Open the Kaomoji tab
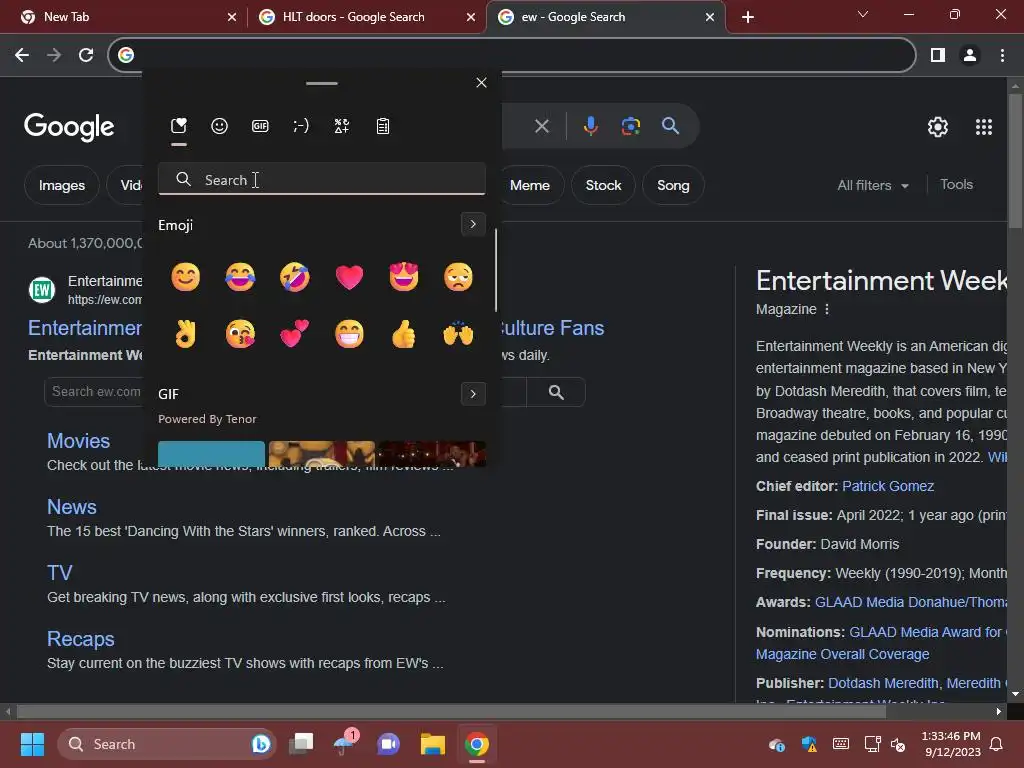1024x768 pixels. tap(301, 125)
